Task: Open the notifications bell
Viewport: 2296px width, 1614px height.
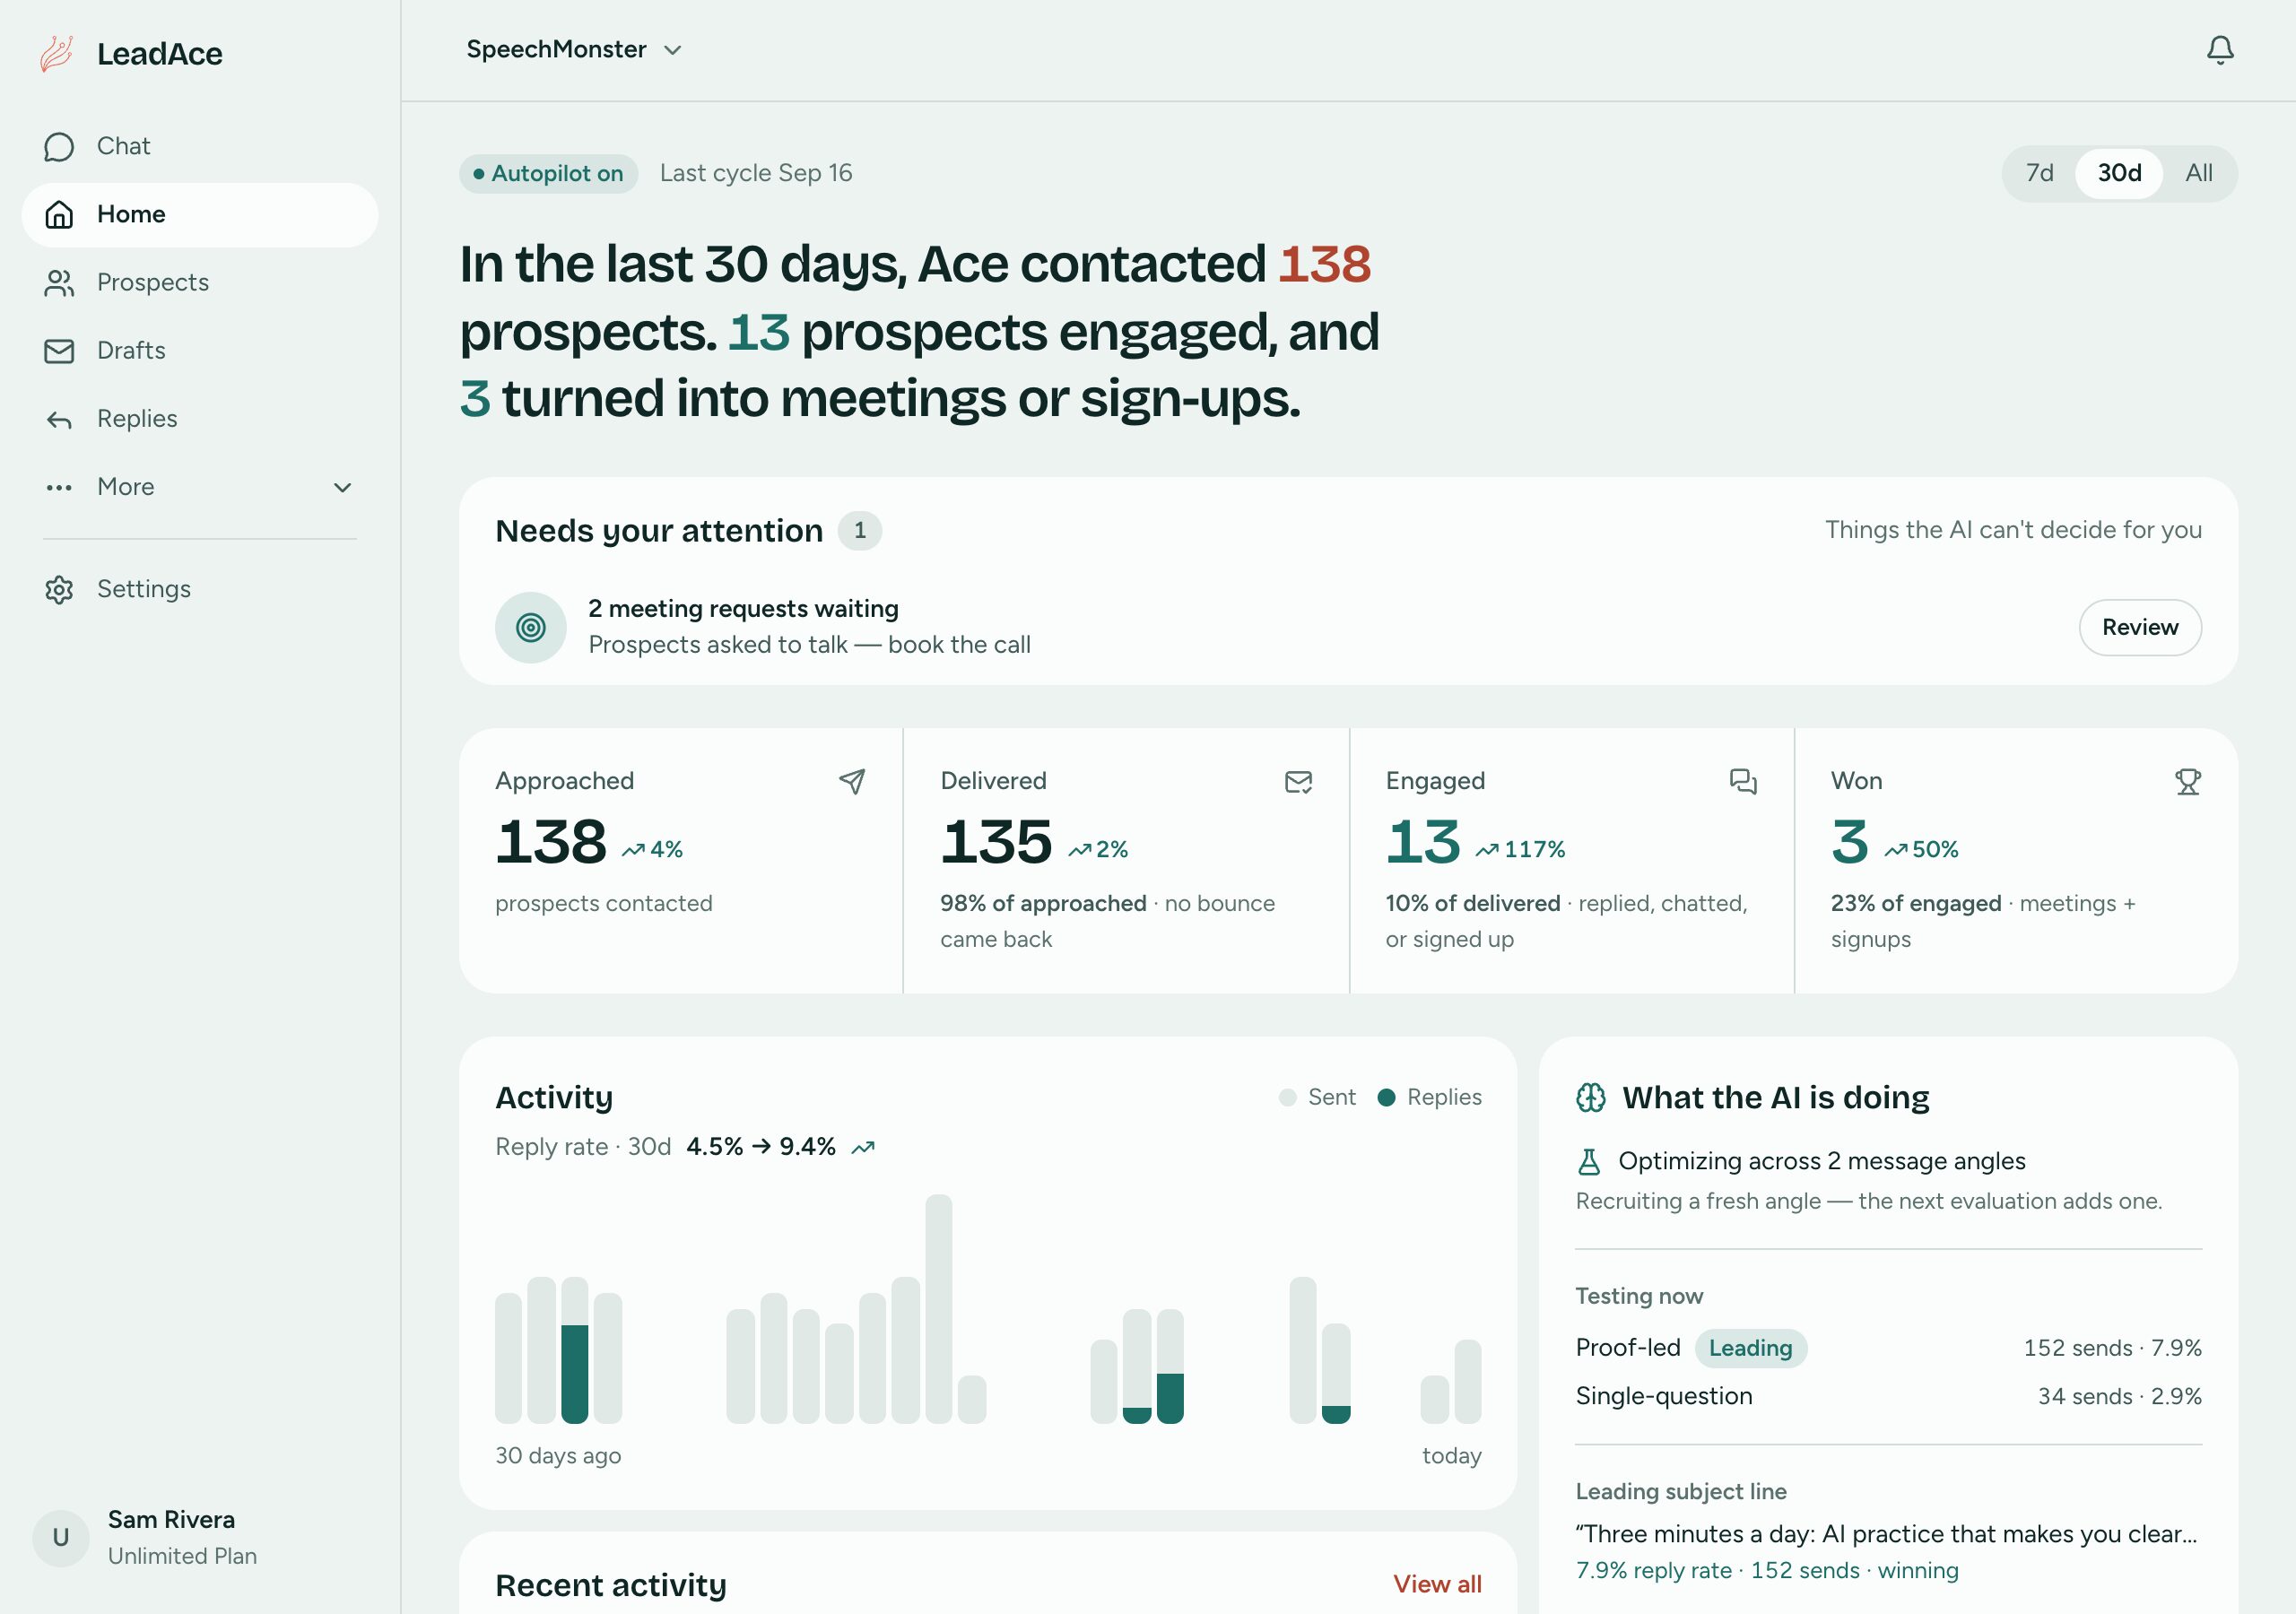Action: click(x=2220, y=50)
